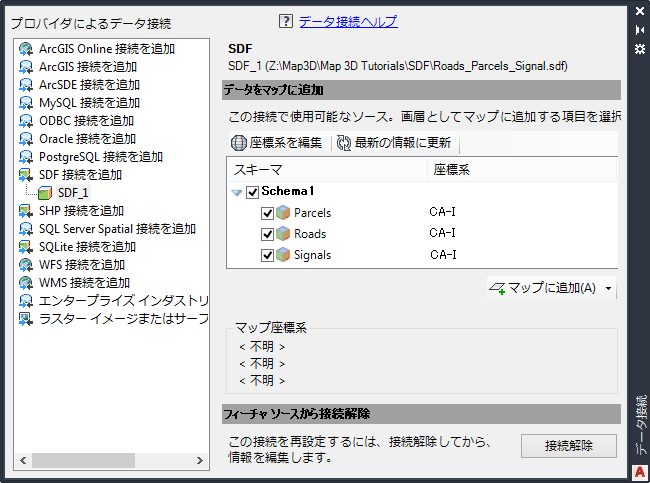Click the SDF_1 connection cube icon

pos(45,193)
